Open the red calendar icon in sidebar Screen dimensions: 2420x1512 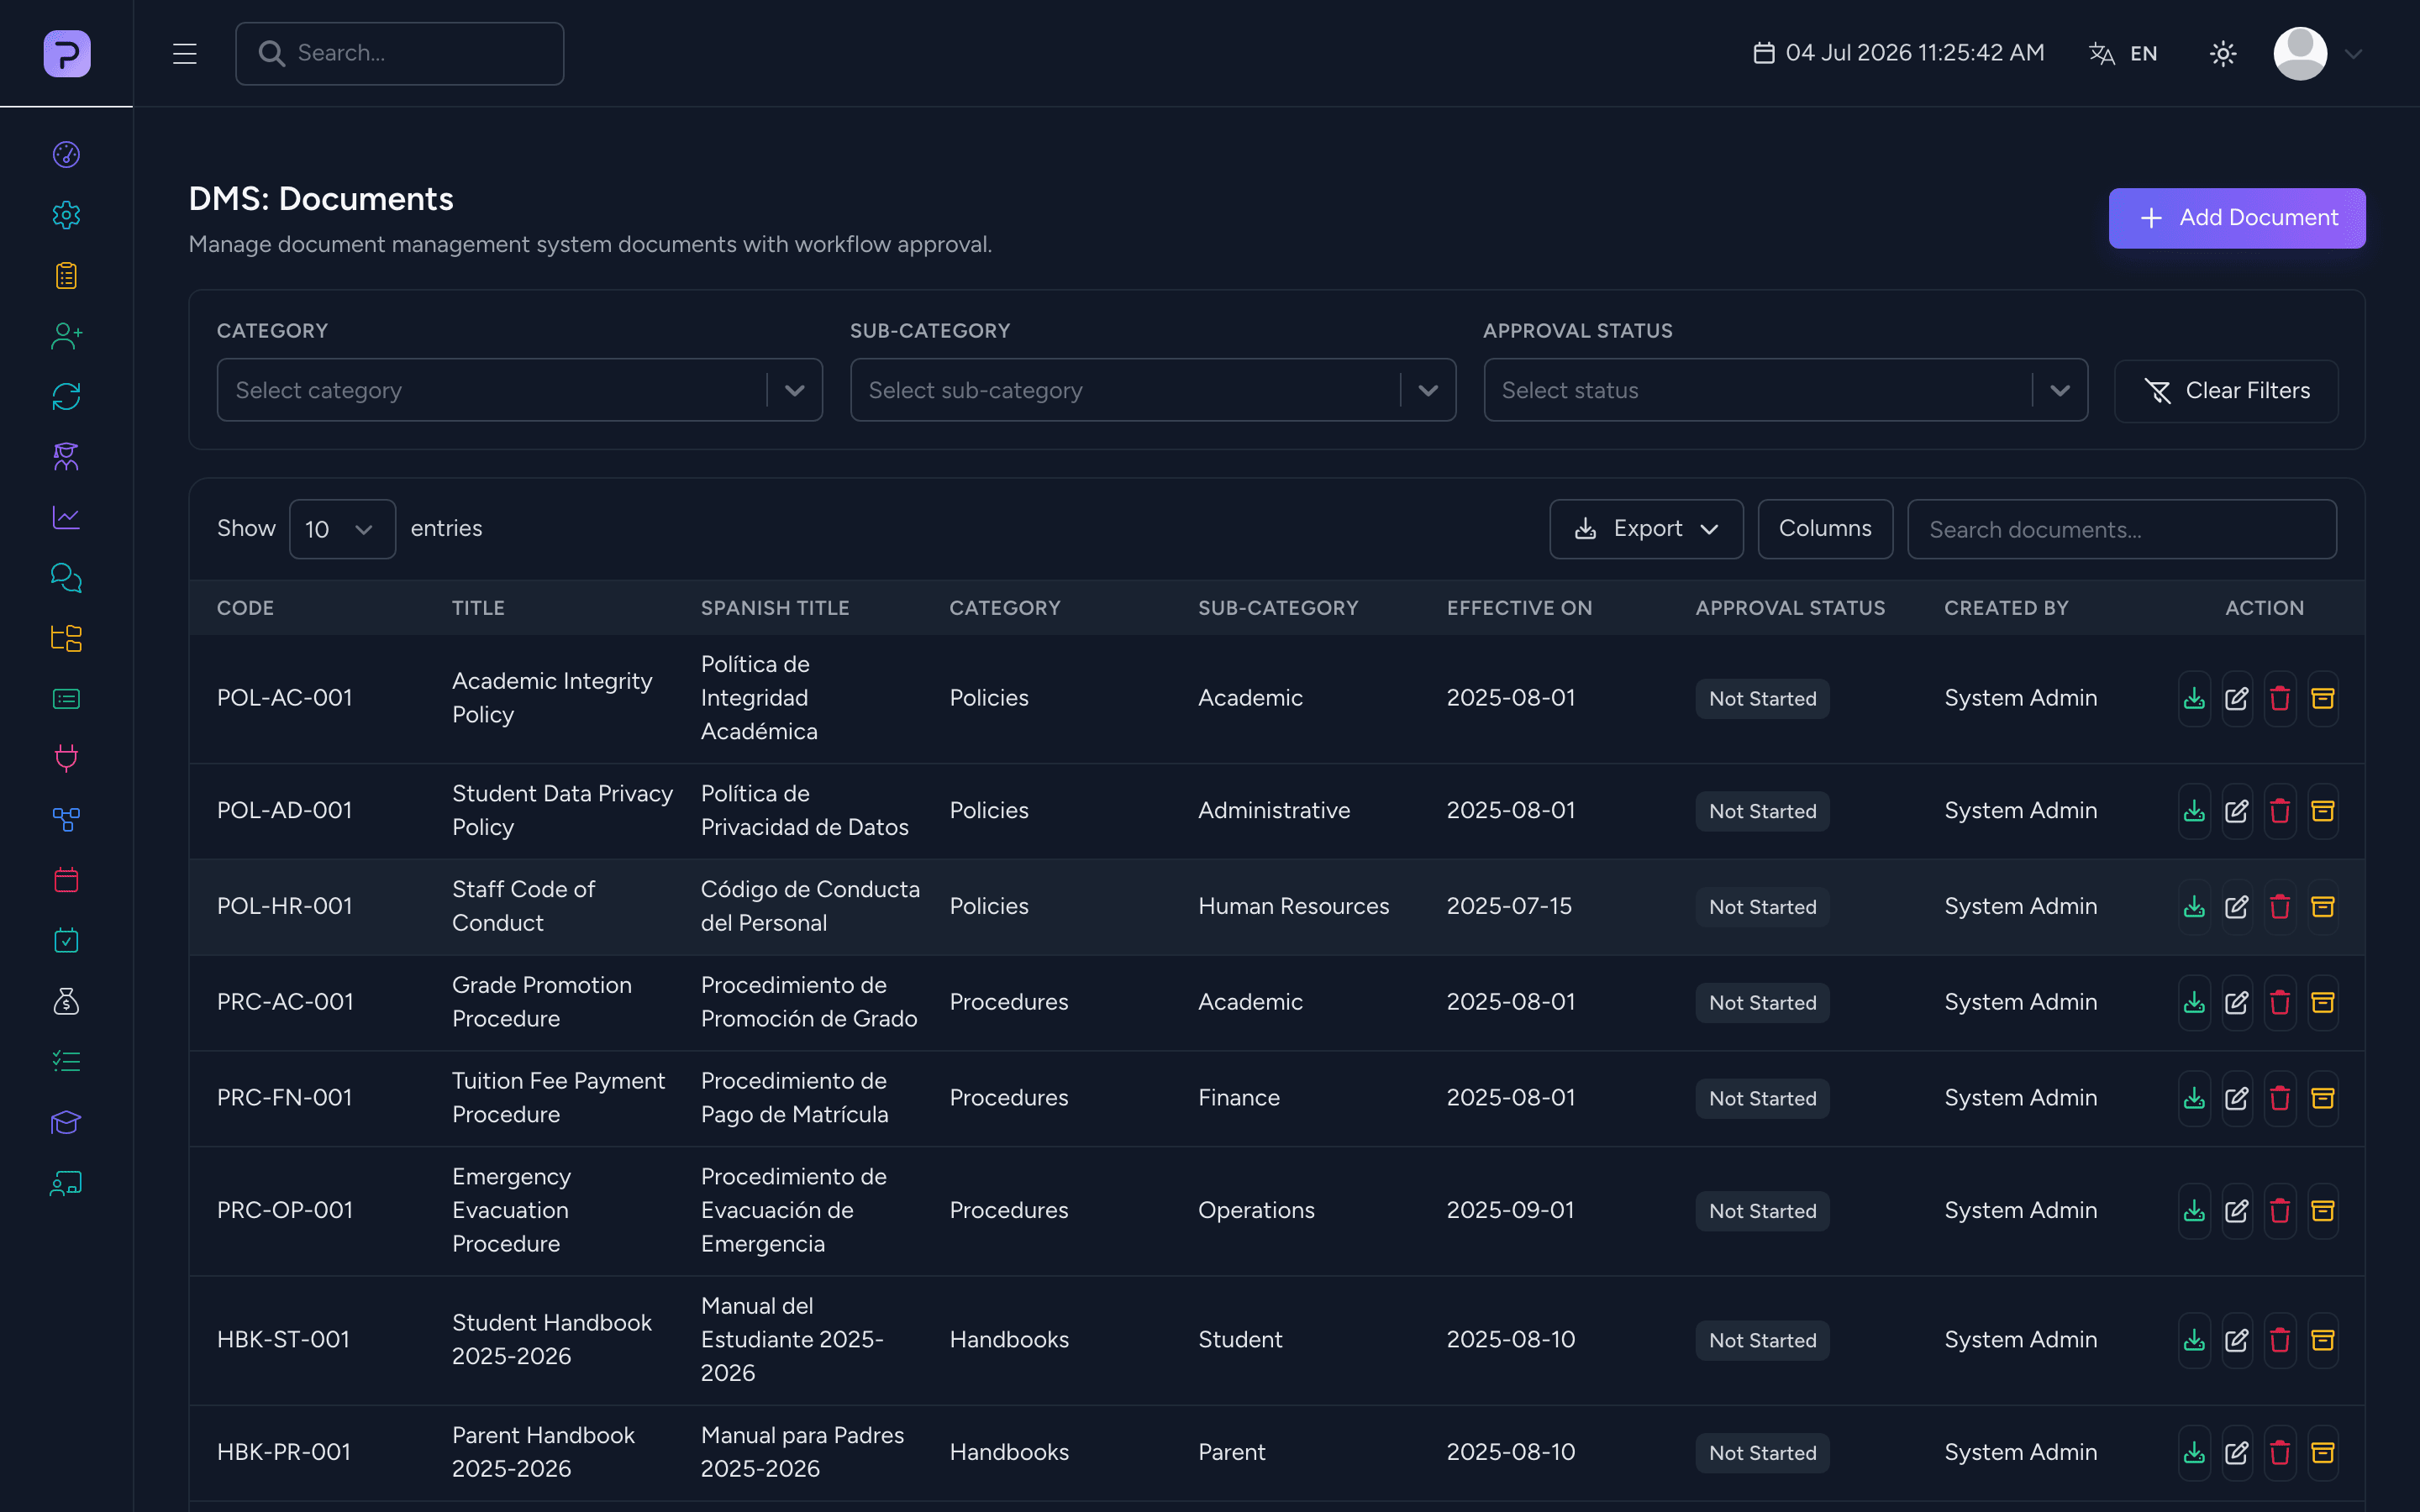[66, 880]
